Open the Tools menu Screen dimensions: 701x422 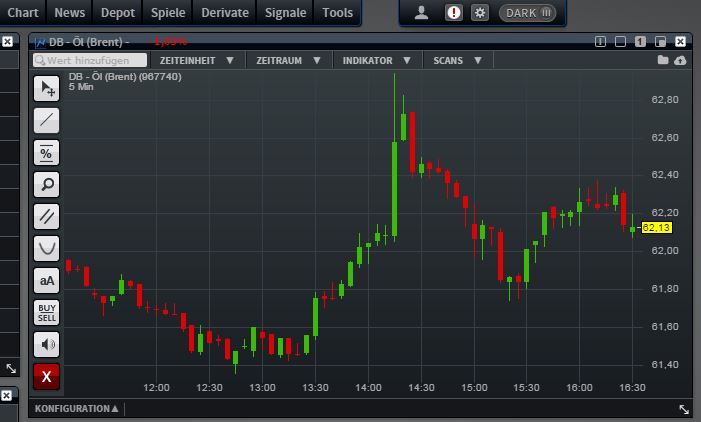[338, 13]
